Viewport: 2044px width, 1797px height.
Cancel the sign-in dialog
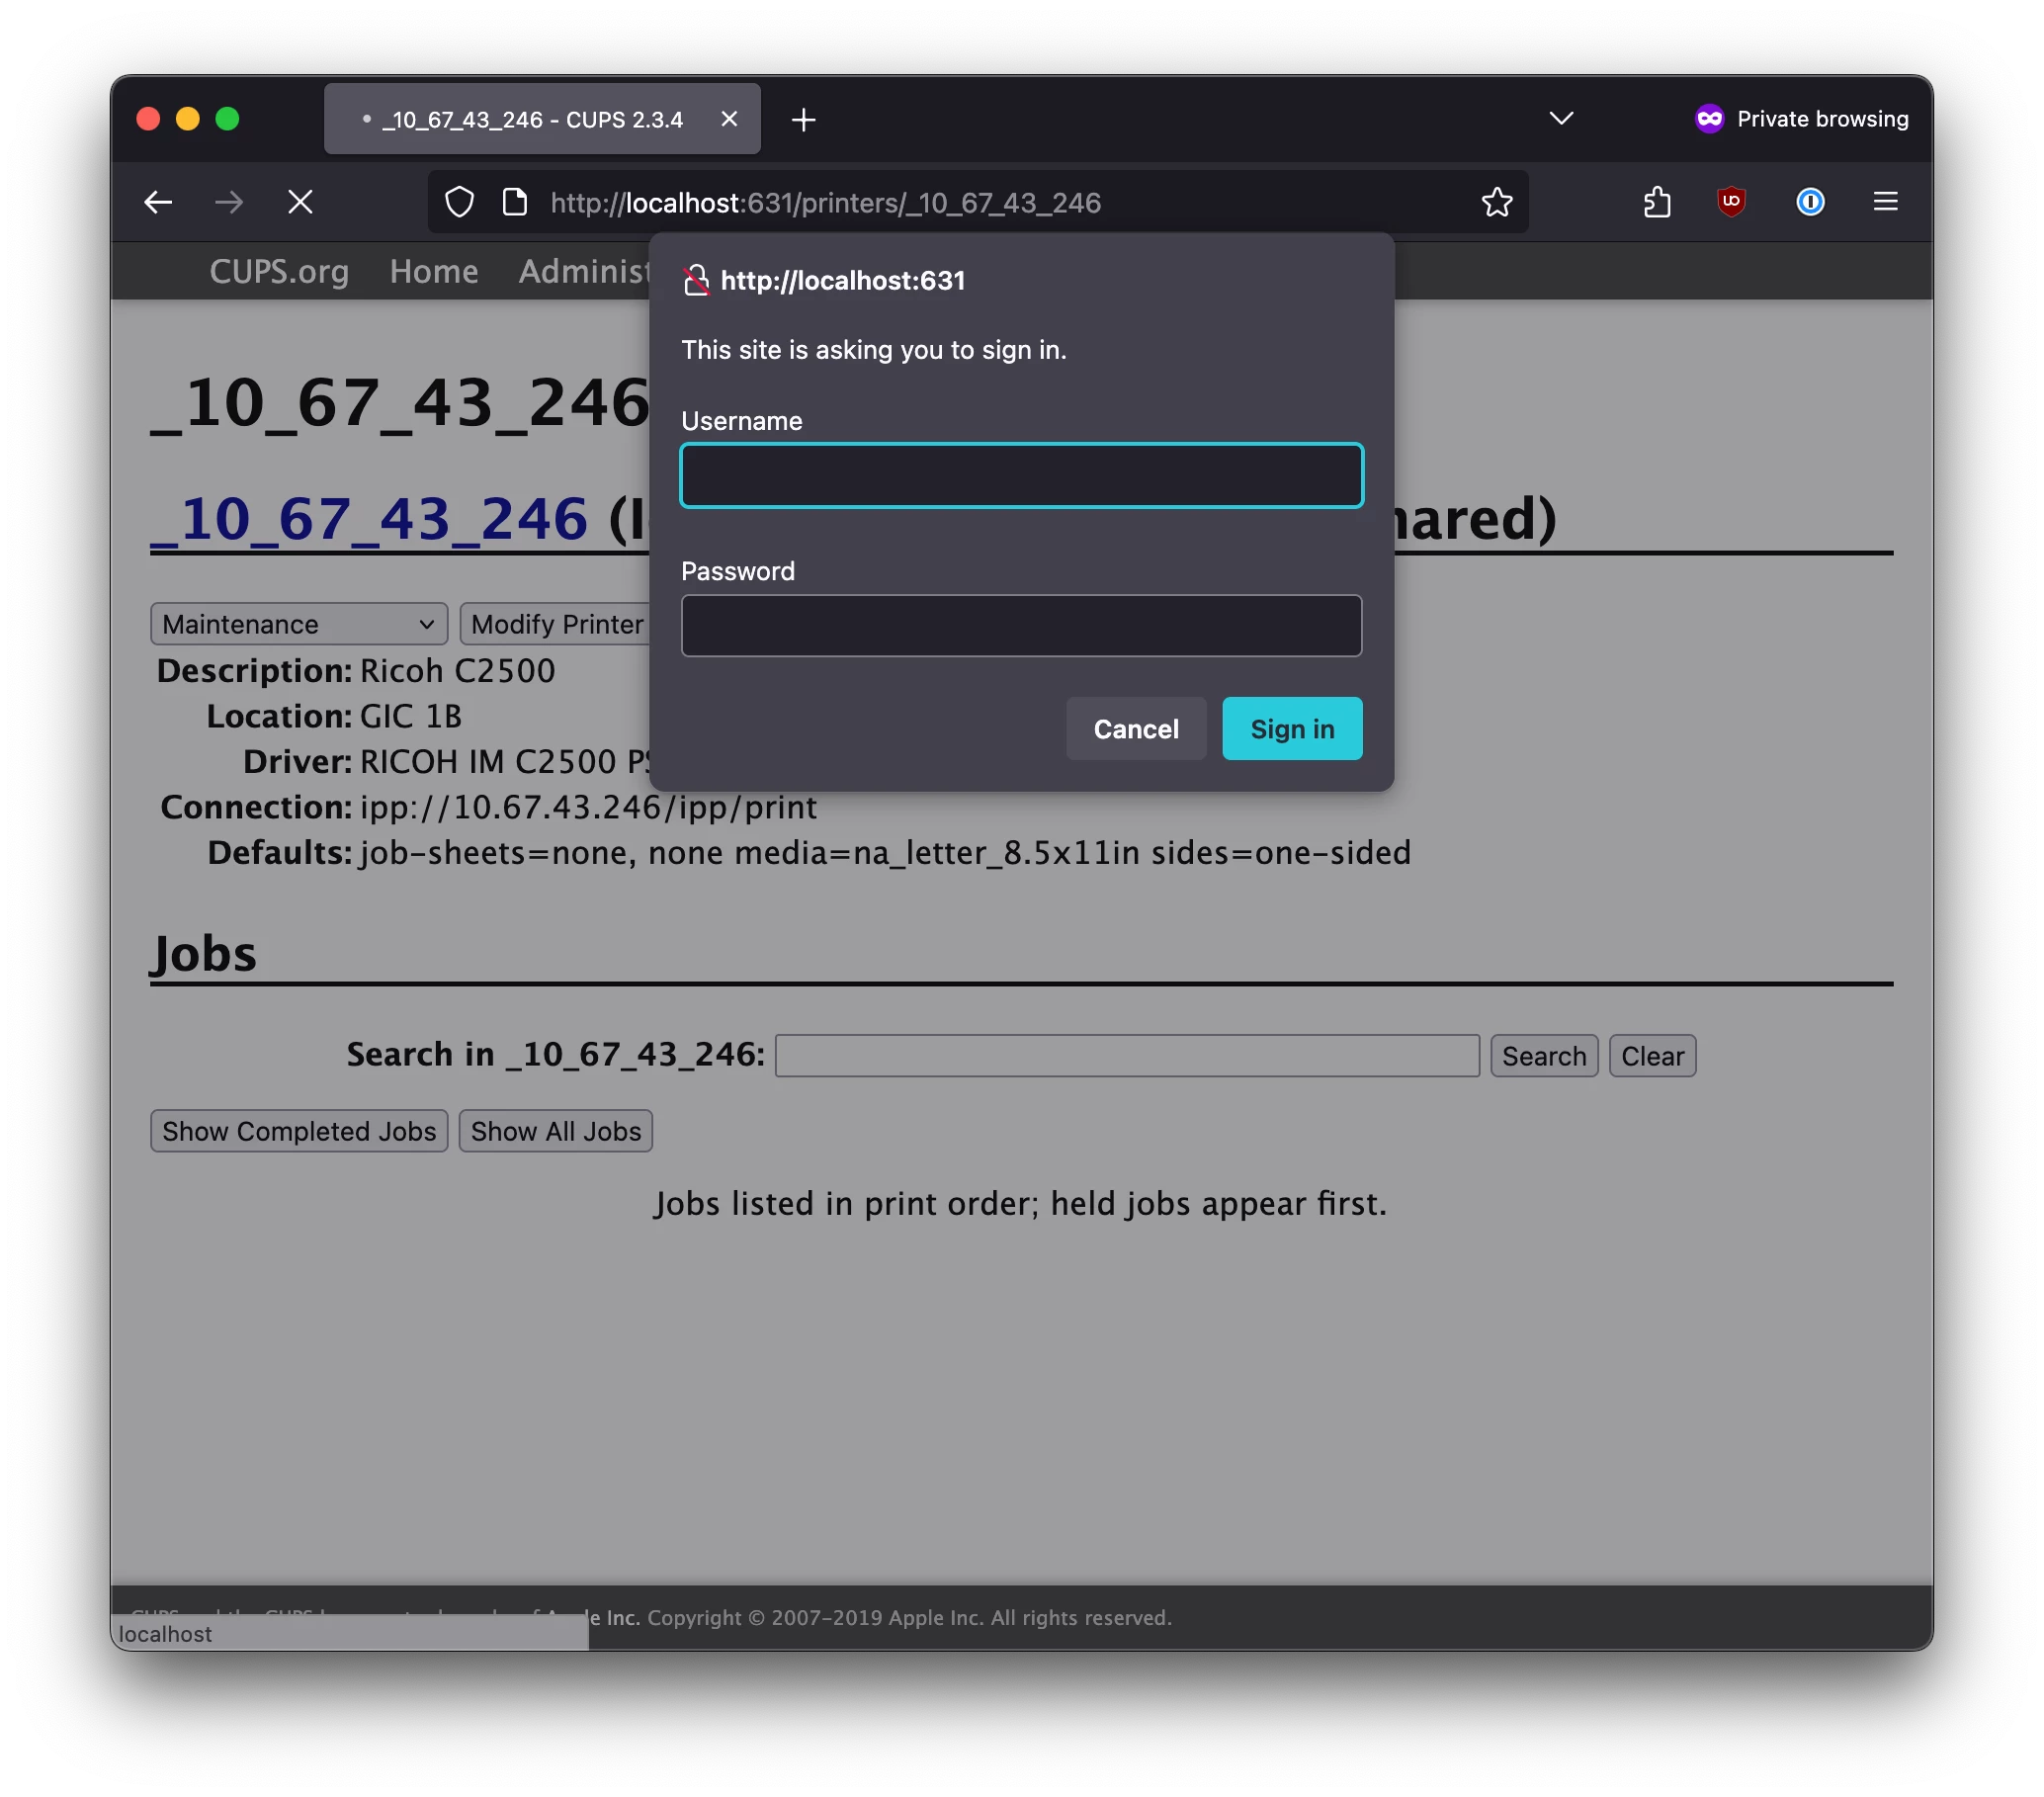click(x=1135, y=729)
